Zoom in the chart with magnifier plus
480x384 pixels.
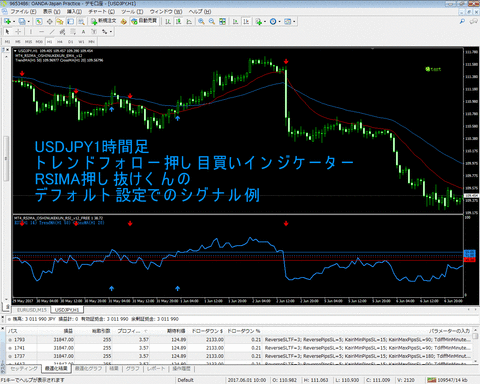pos(201,21)
